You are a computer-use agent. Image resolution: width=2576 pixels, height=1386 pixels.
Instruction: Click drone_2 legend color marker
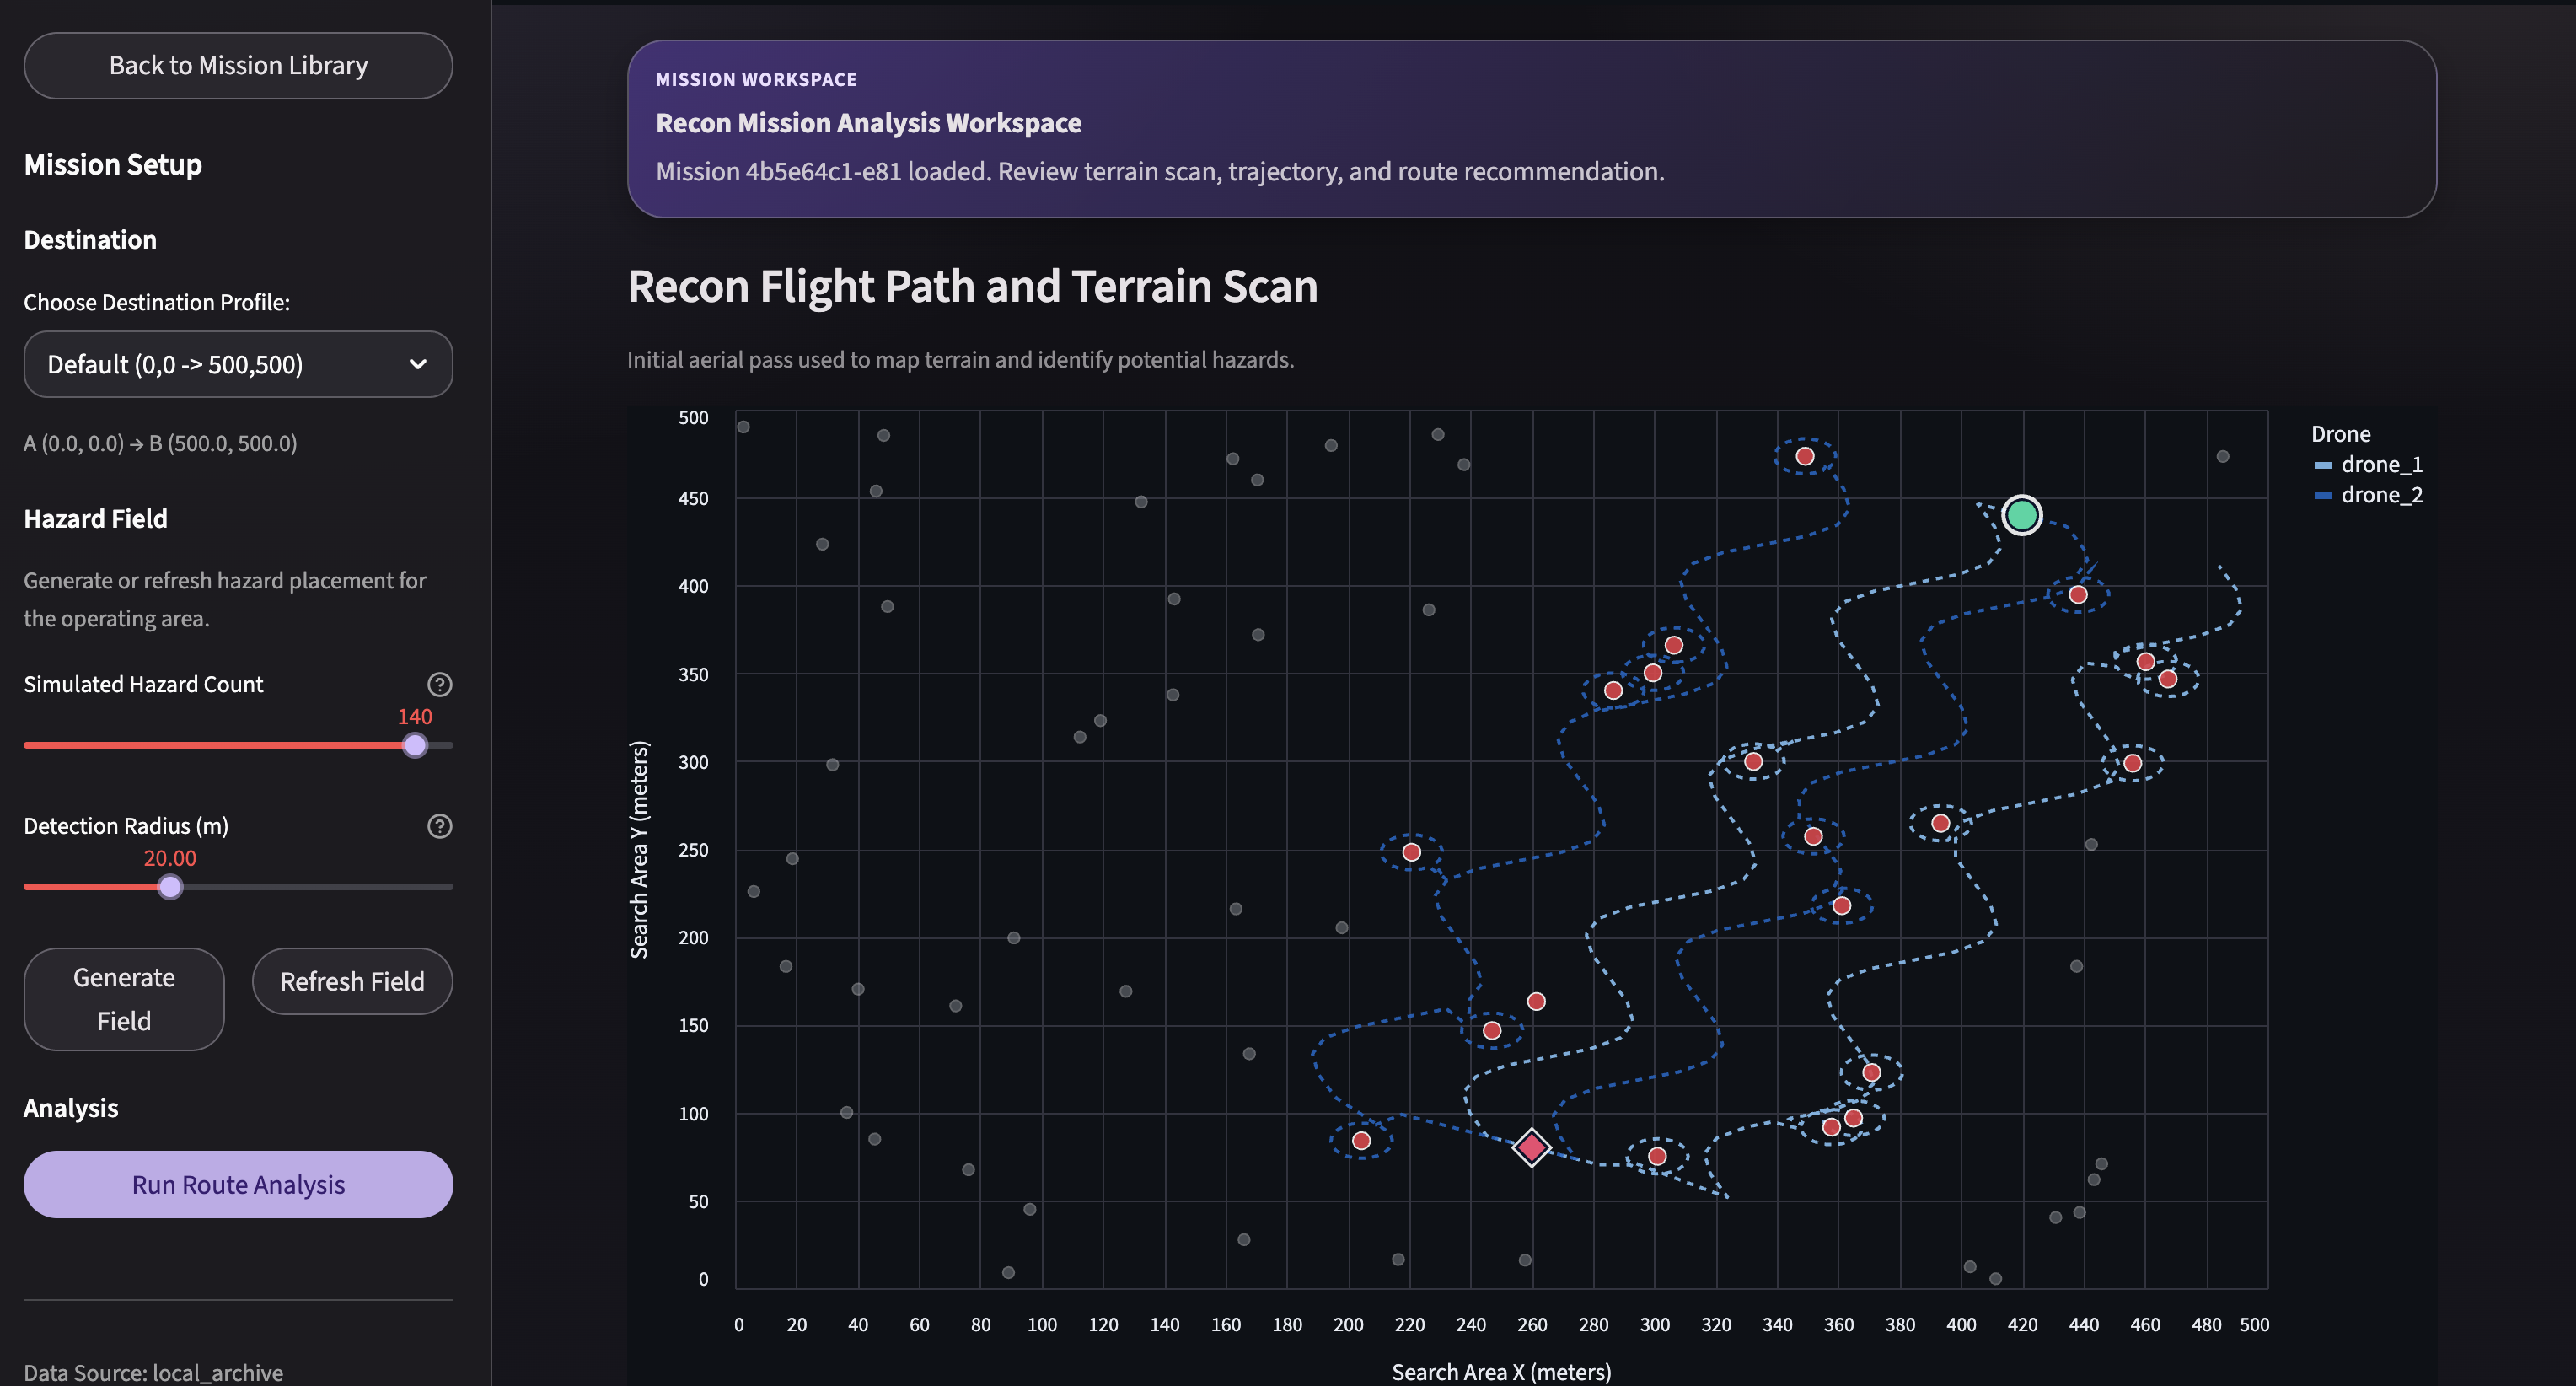tap(2322, 496)
